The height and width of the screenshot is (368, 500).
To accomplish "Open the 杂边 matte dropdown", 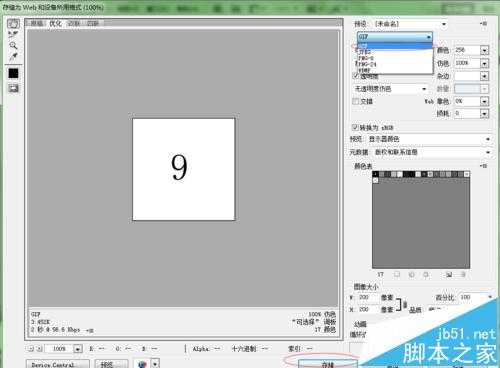I will [x=484, y=76].
